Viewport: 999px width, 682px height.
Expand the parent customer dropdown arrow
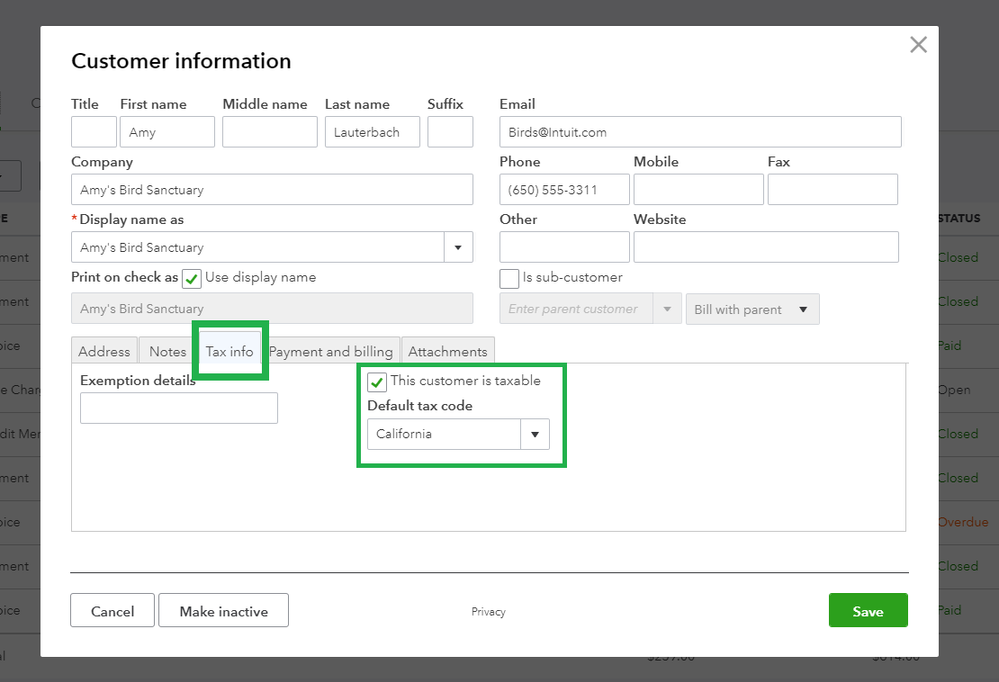667,309
